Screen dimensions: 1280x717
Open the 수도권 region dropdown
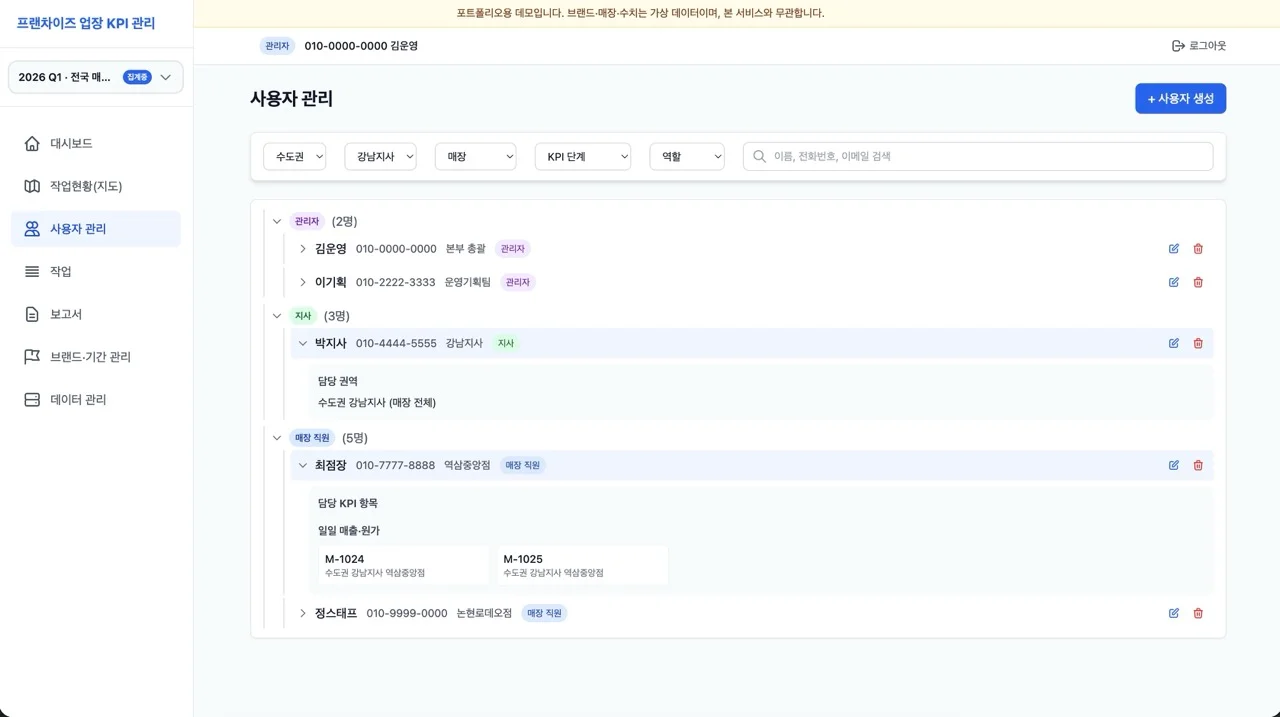(295, 156)
